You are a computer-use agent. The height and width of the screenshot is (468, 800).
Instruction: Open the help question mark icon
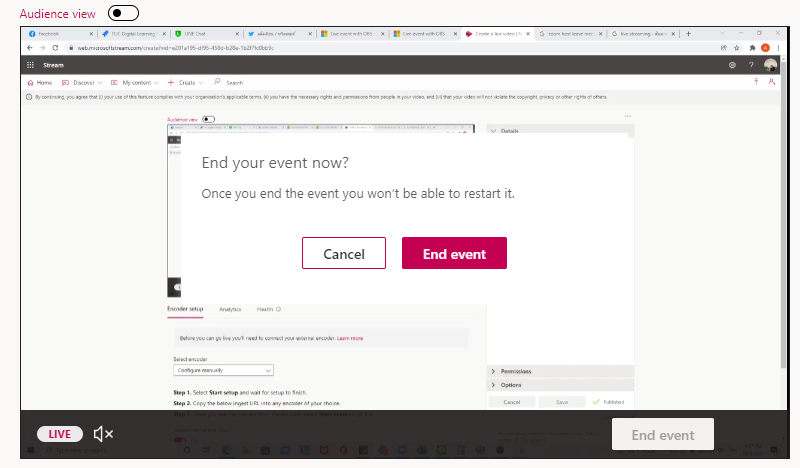pos(751,65)
